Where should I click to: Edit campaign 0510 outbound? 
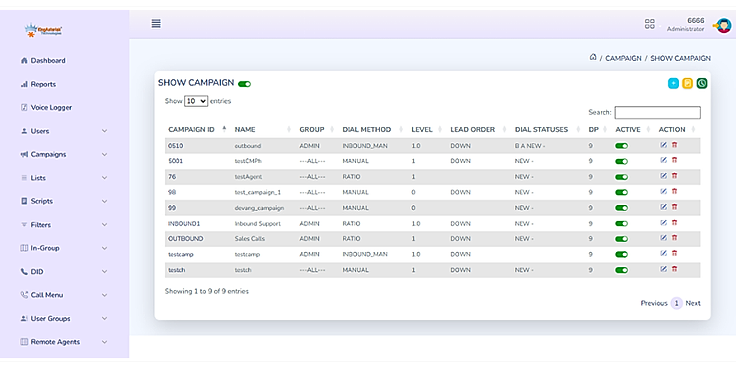pyautogui.click(x=663, y=145)
